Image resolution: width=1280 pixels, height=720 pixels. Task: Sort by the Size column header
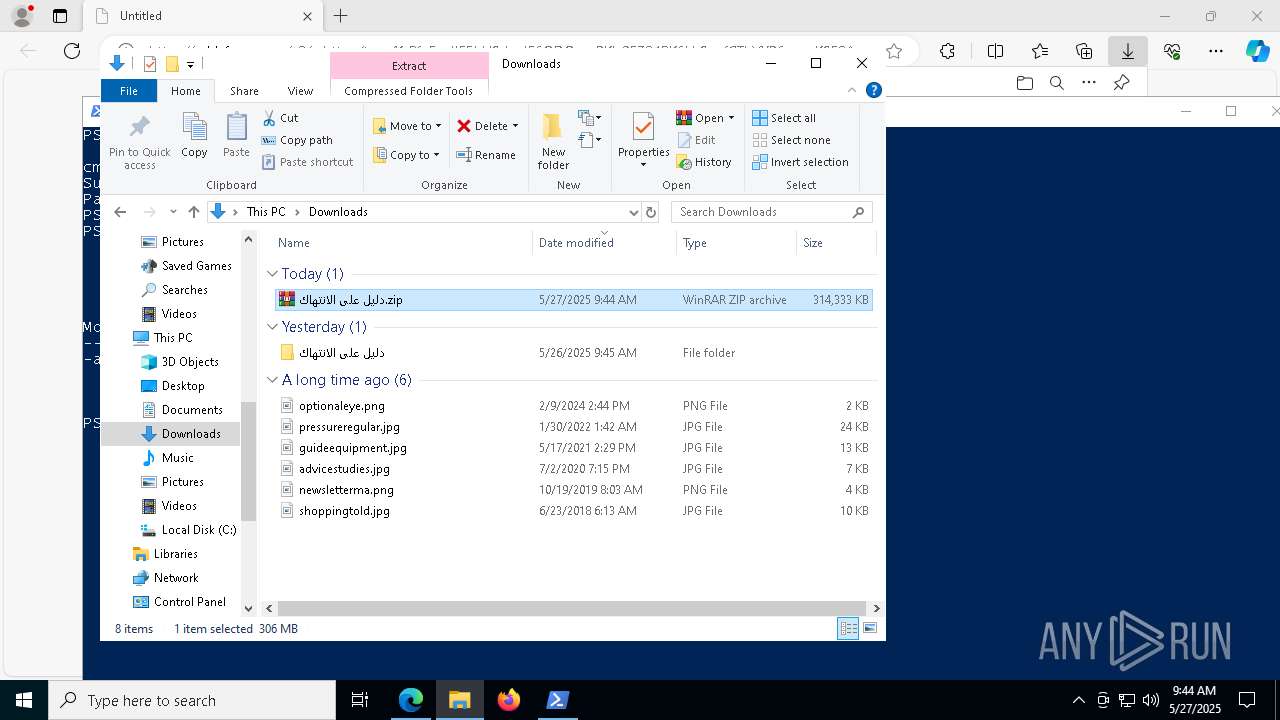pos(835,243)
